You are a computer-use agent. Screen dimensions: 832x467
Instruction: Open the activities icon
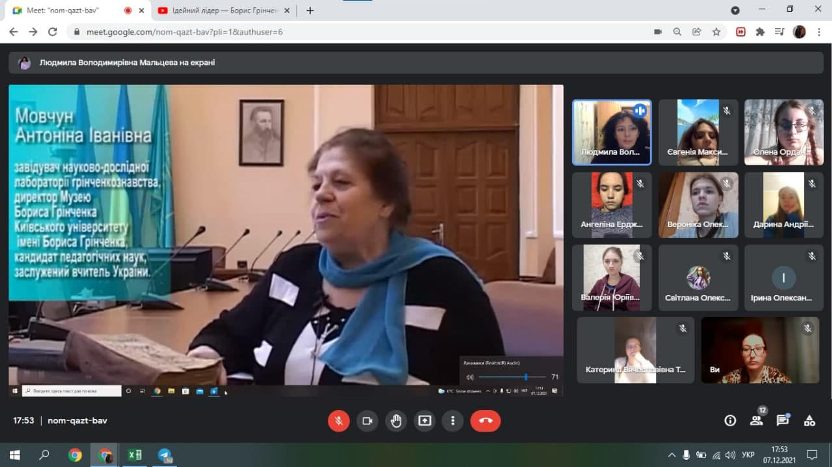[809, 421]
